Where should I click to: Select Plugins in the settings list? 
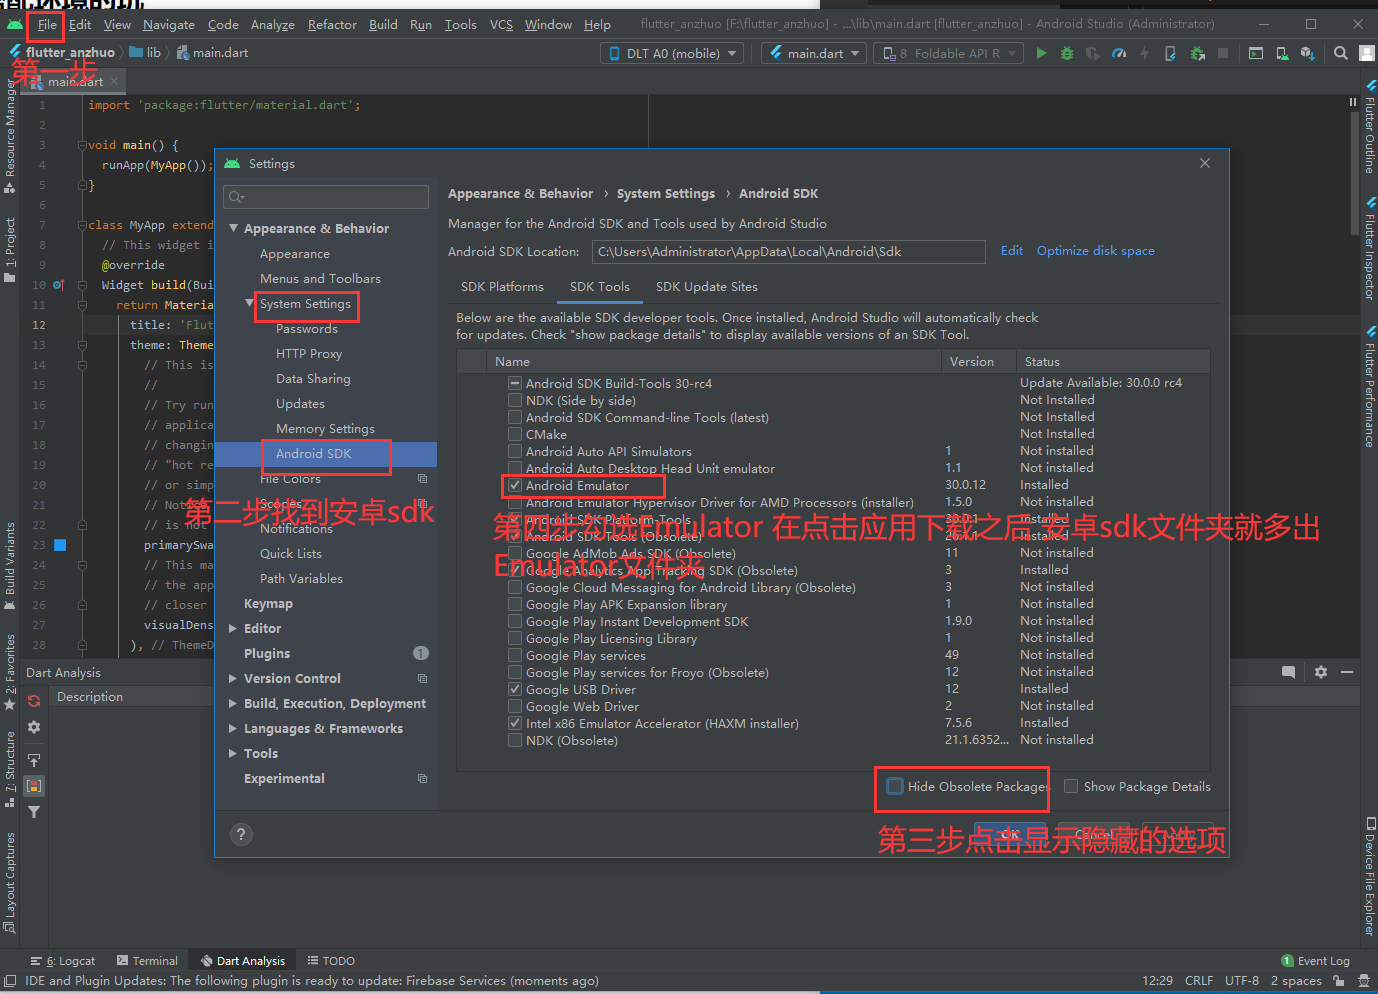[267, 654]
